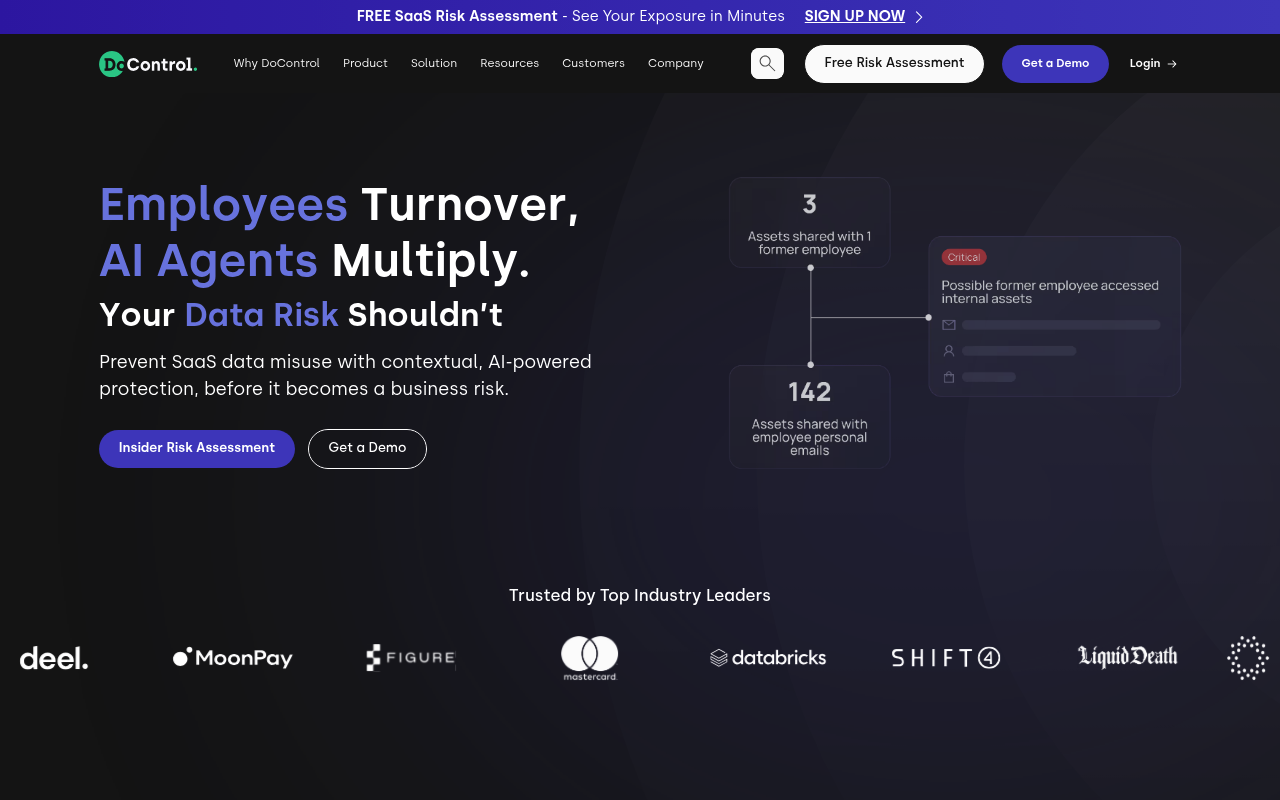Image resolution: width=1280 pixels, height=800 pixels.
Task: Open the Customers menu
Action: [x=593, y=63]
